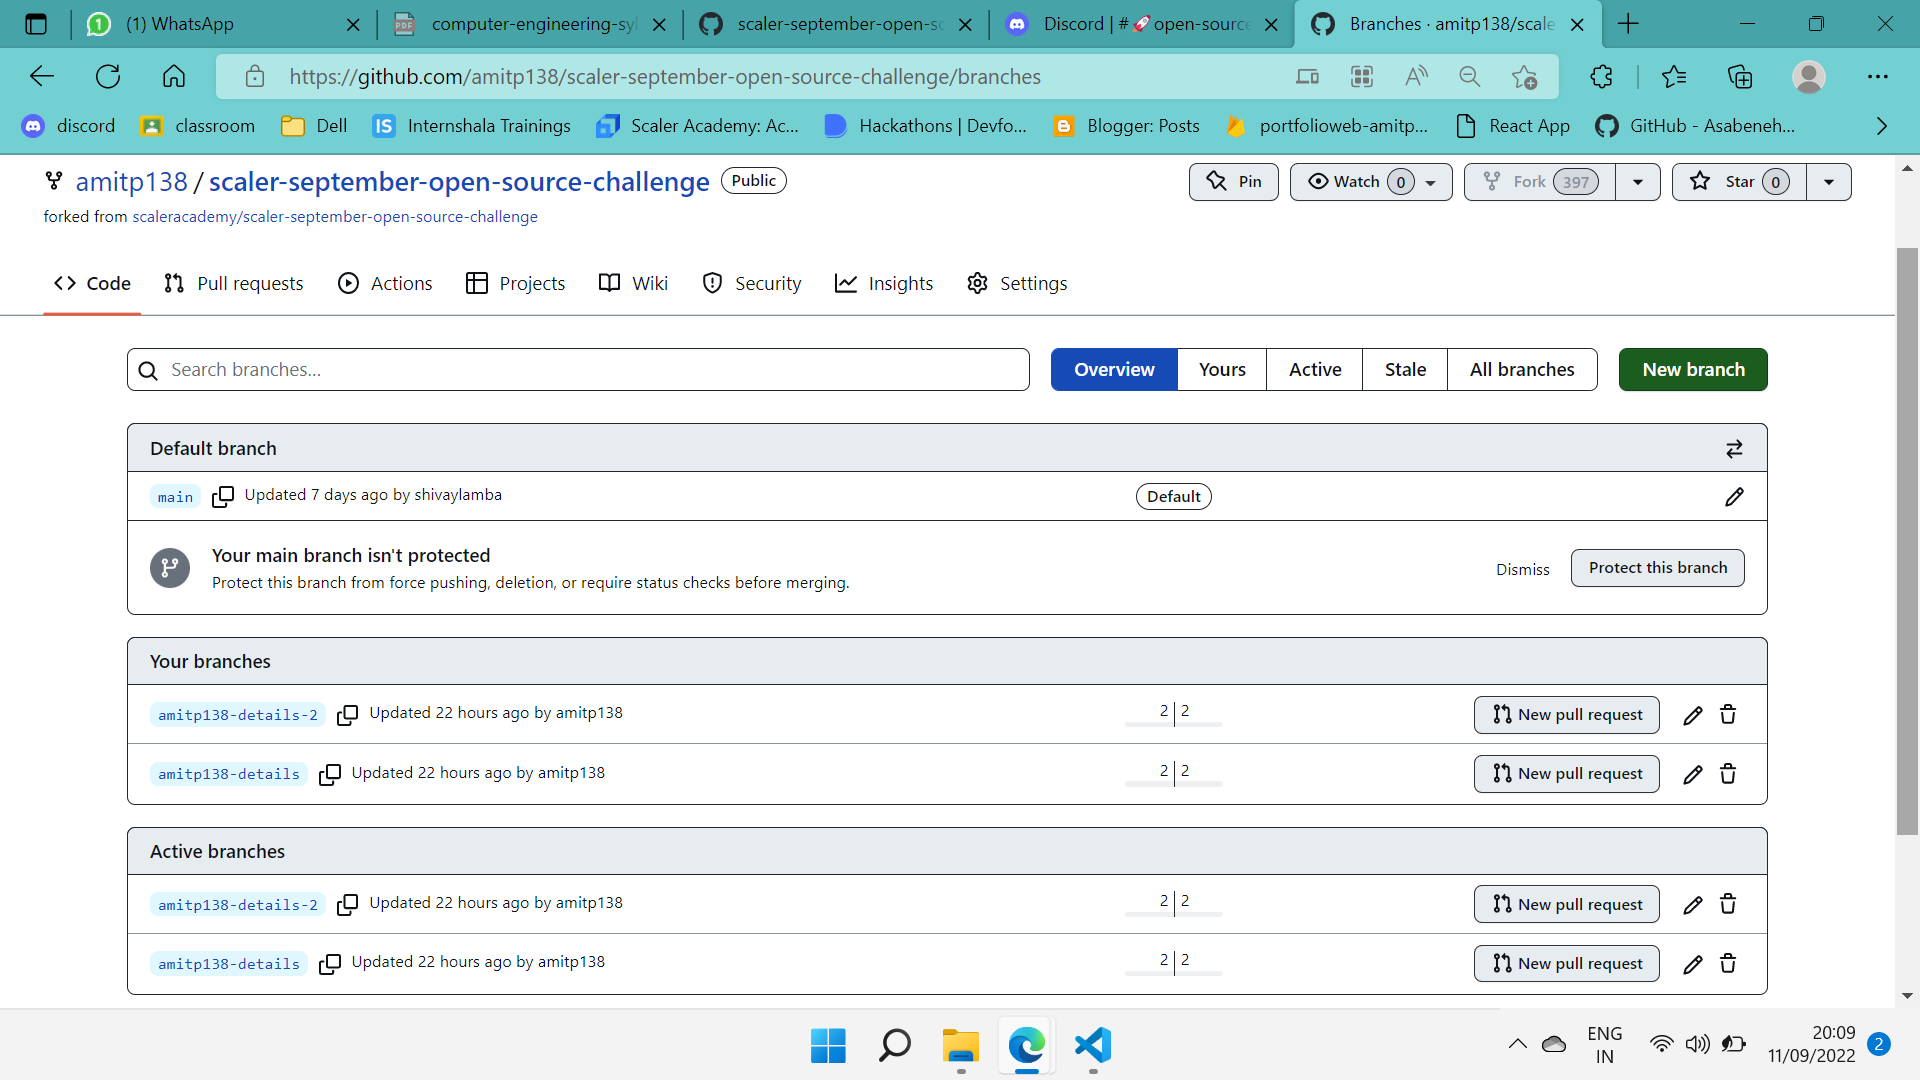This screenshot has width=1920, height=1080.
Task: Open Visual Studio Code from the taskbar
Action: [1092, 1047]
